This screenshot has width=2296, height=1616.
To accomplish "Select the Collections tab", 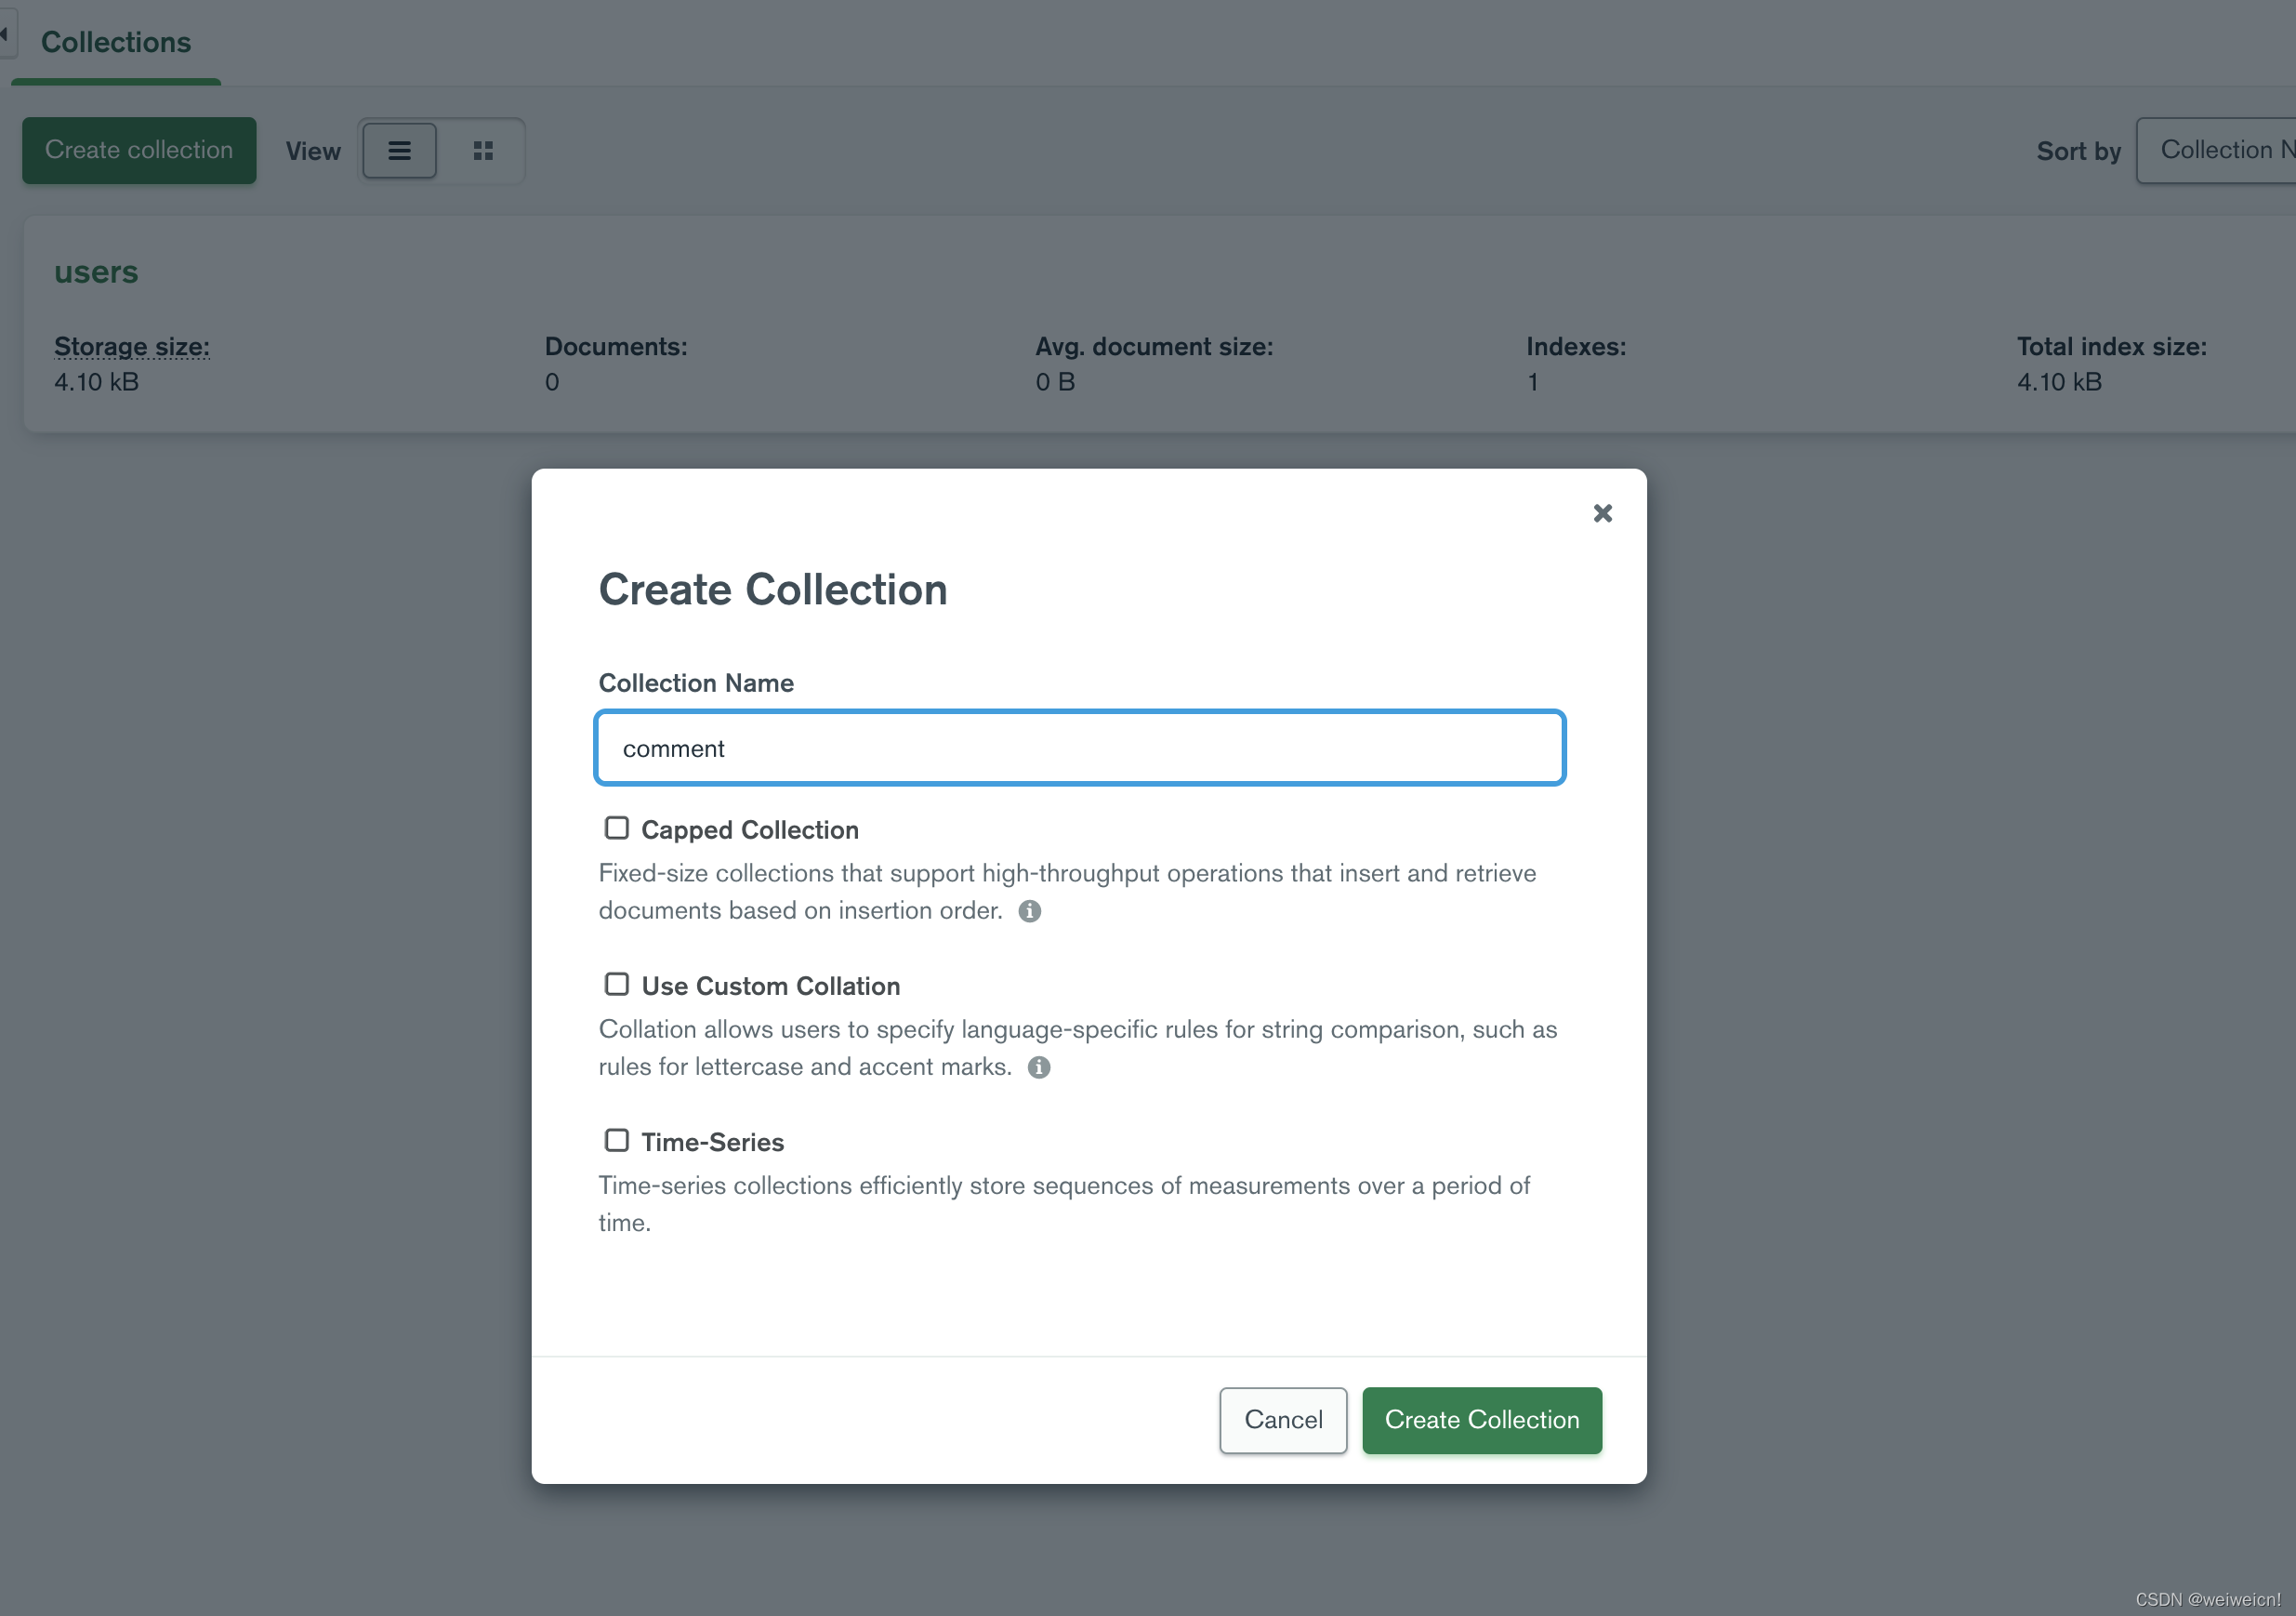I will click(x=116, y=42).
